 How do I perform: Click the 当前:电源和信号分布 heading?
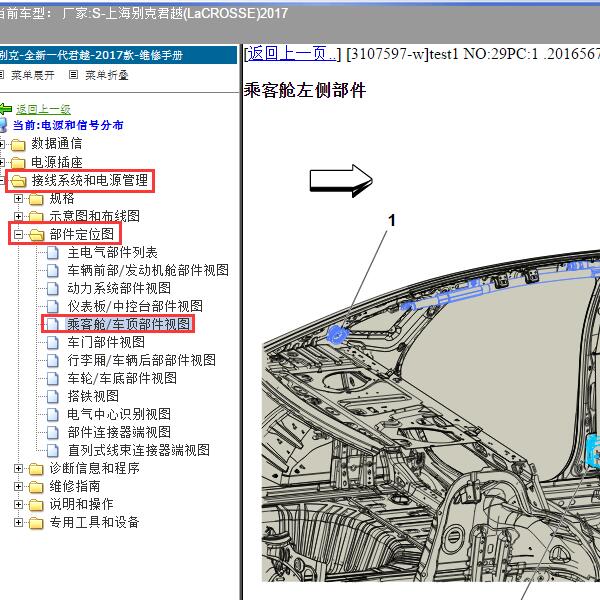(68, 125)
